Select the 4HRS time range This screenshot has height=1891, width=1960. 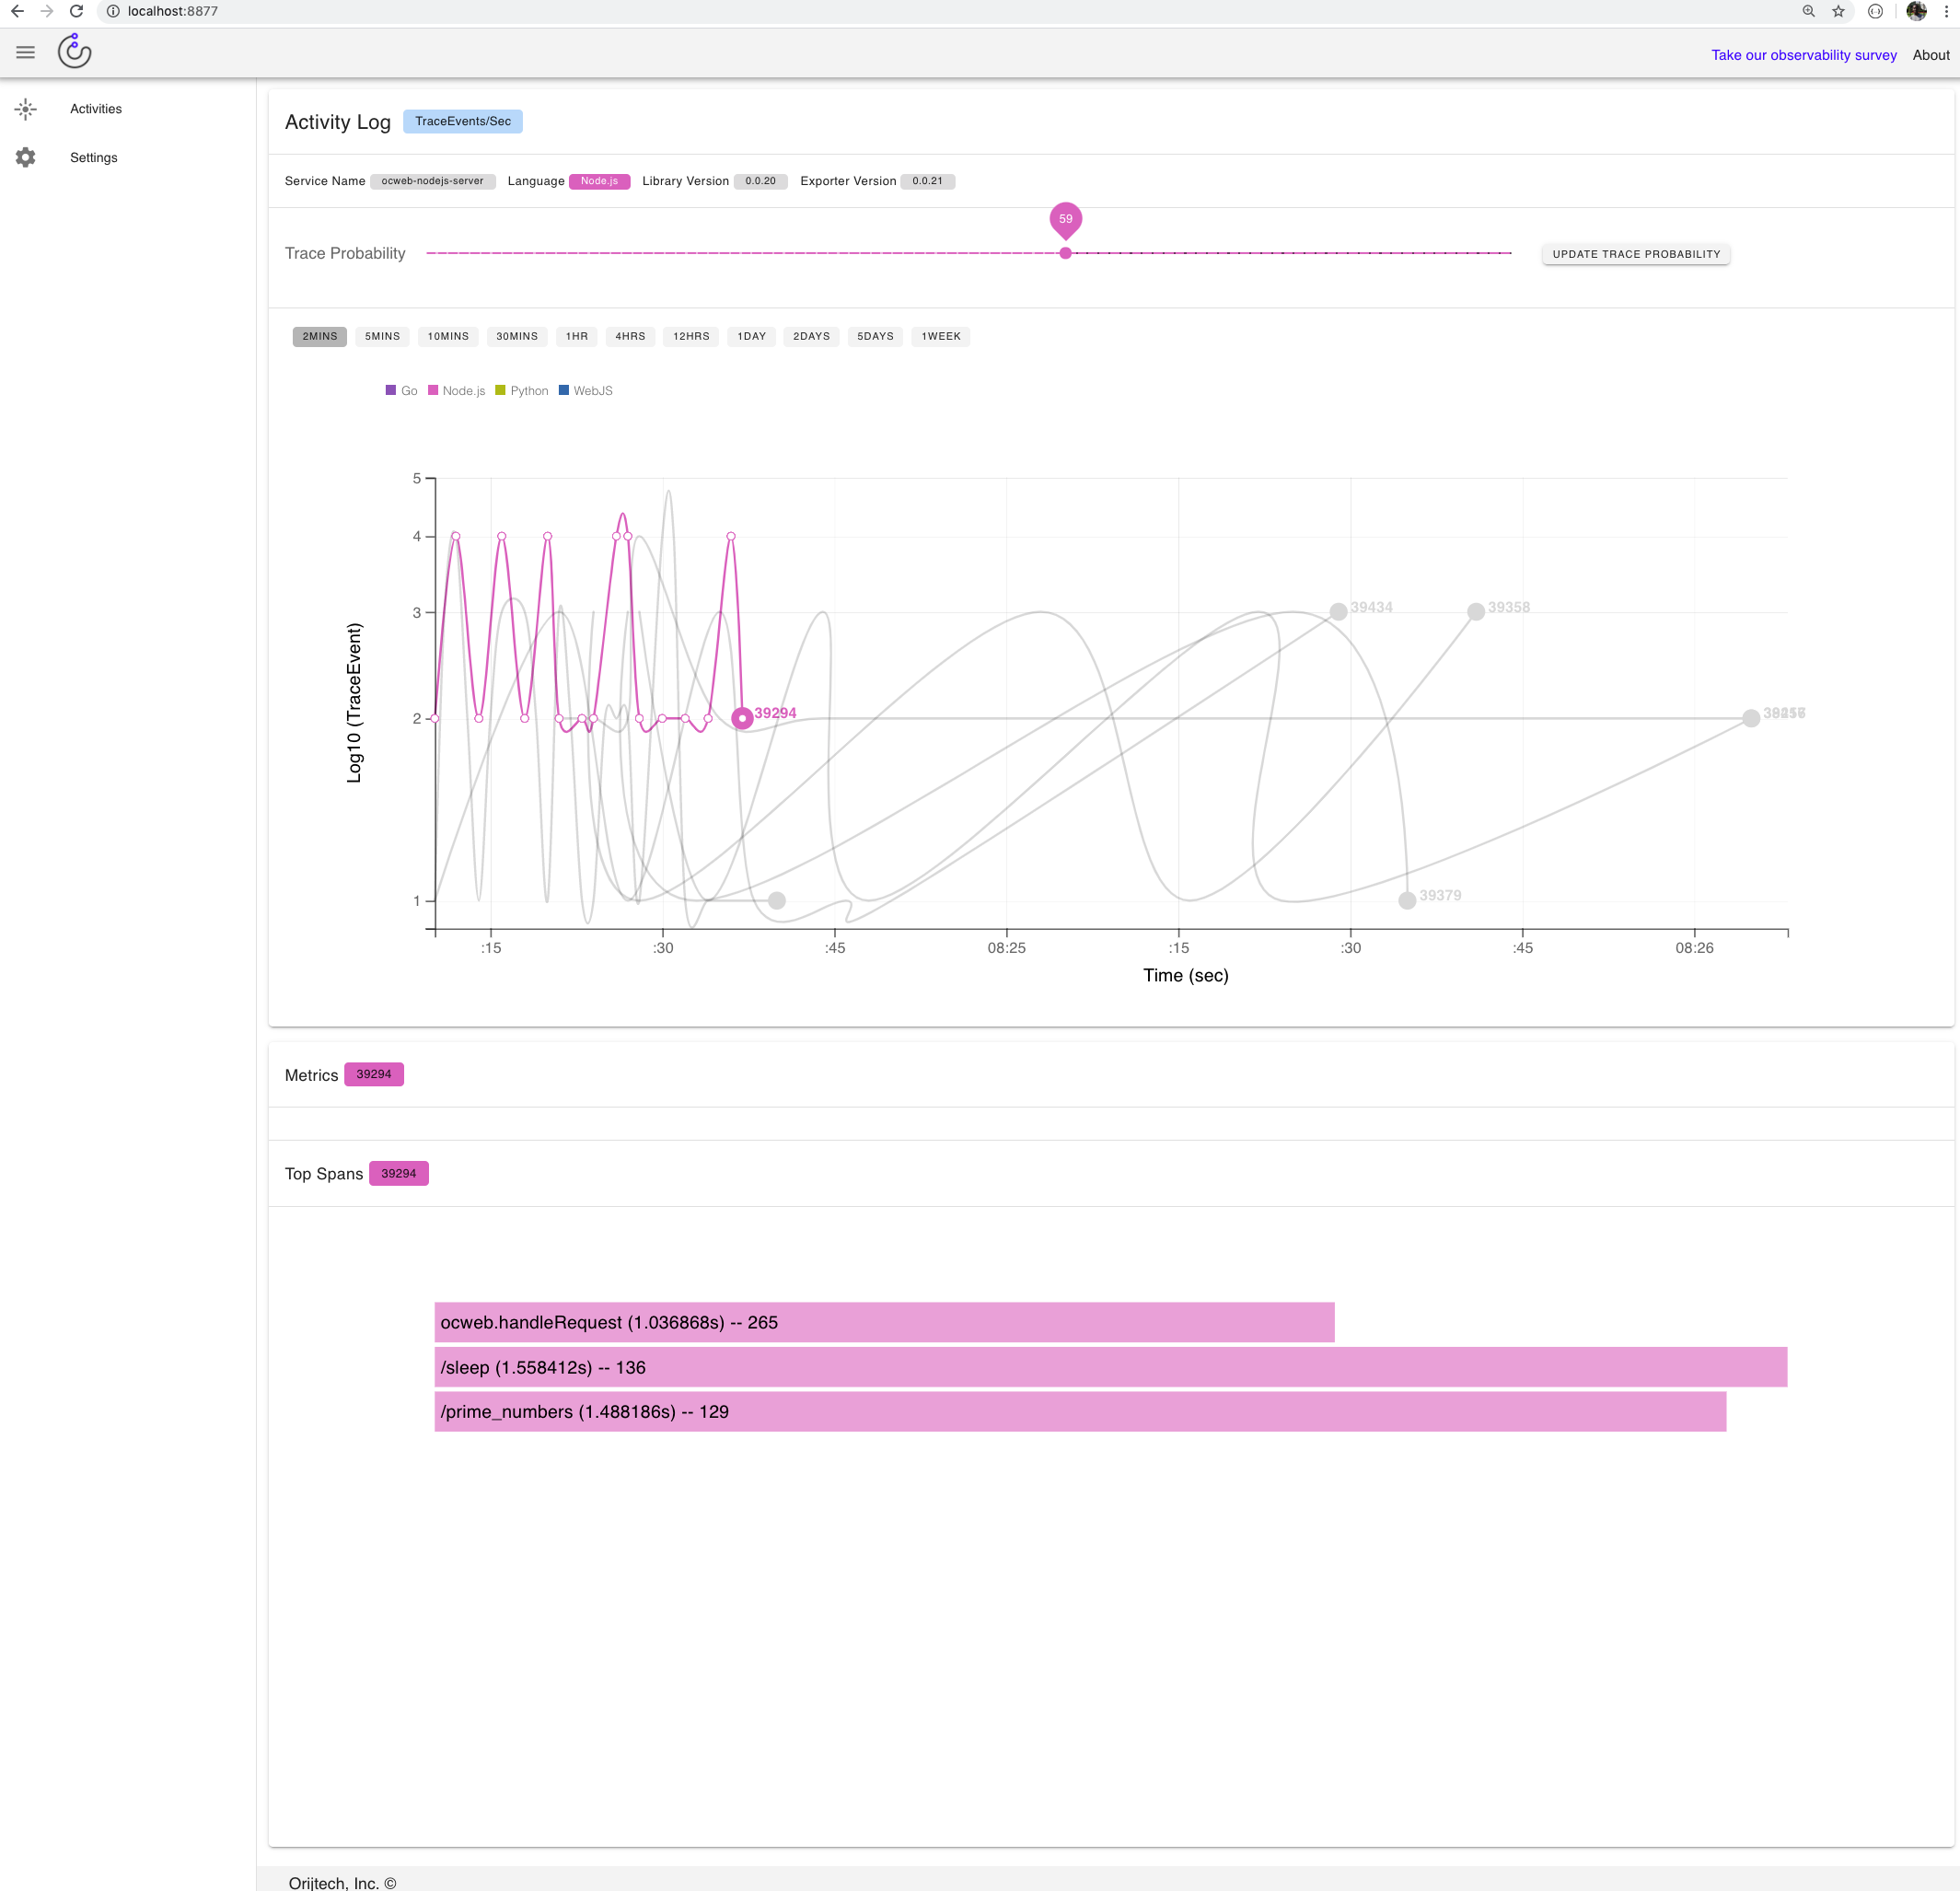[x=630, y=336]
